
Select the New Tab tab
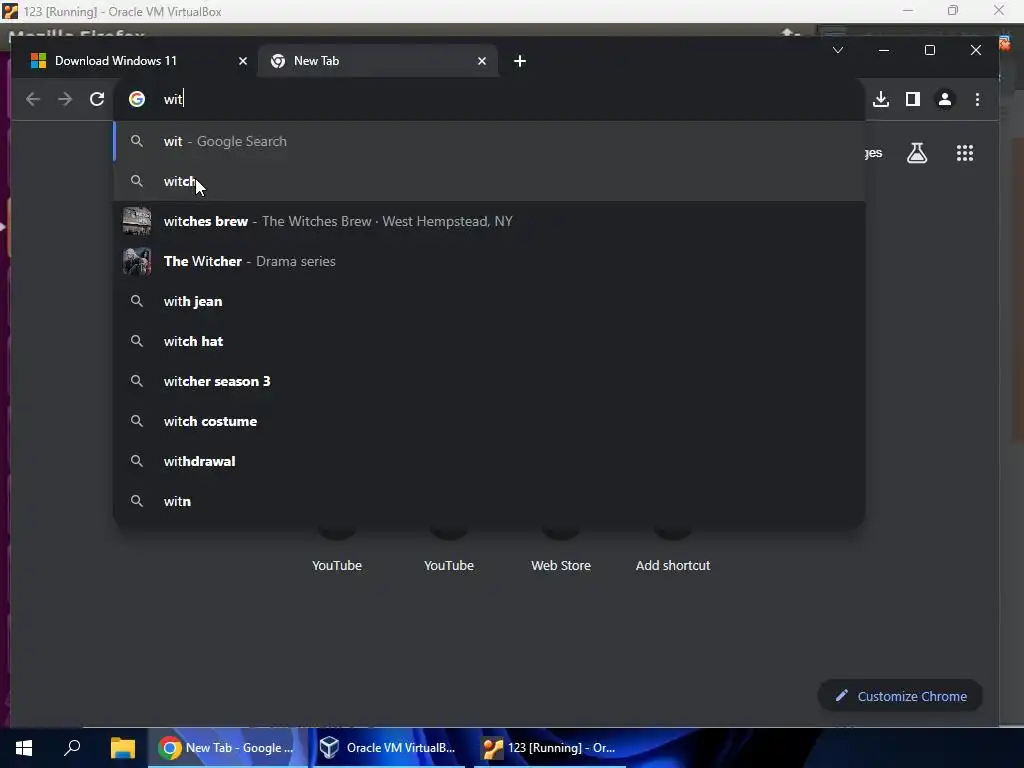click(378, 61)
